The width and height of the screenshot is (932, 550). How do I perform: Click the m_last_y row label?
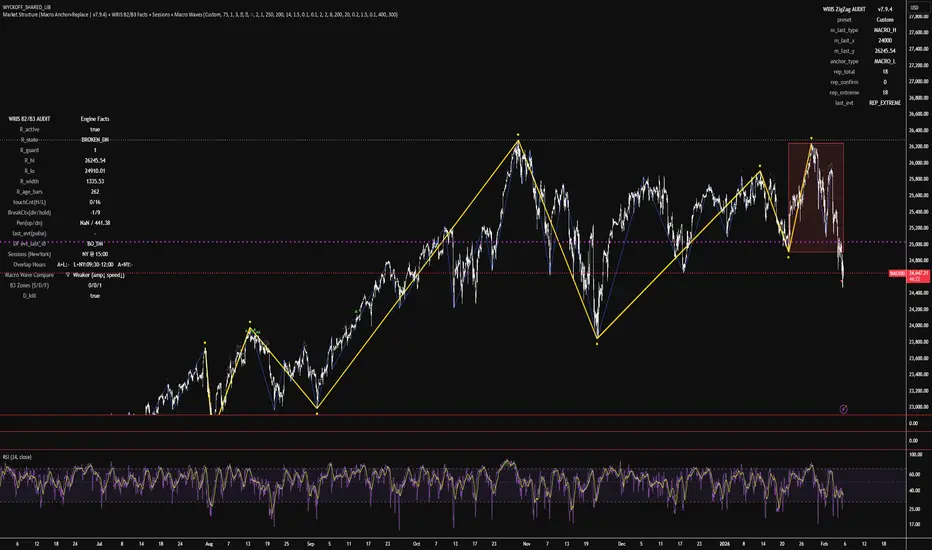point(844,51)
